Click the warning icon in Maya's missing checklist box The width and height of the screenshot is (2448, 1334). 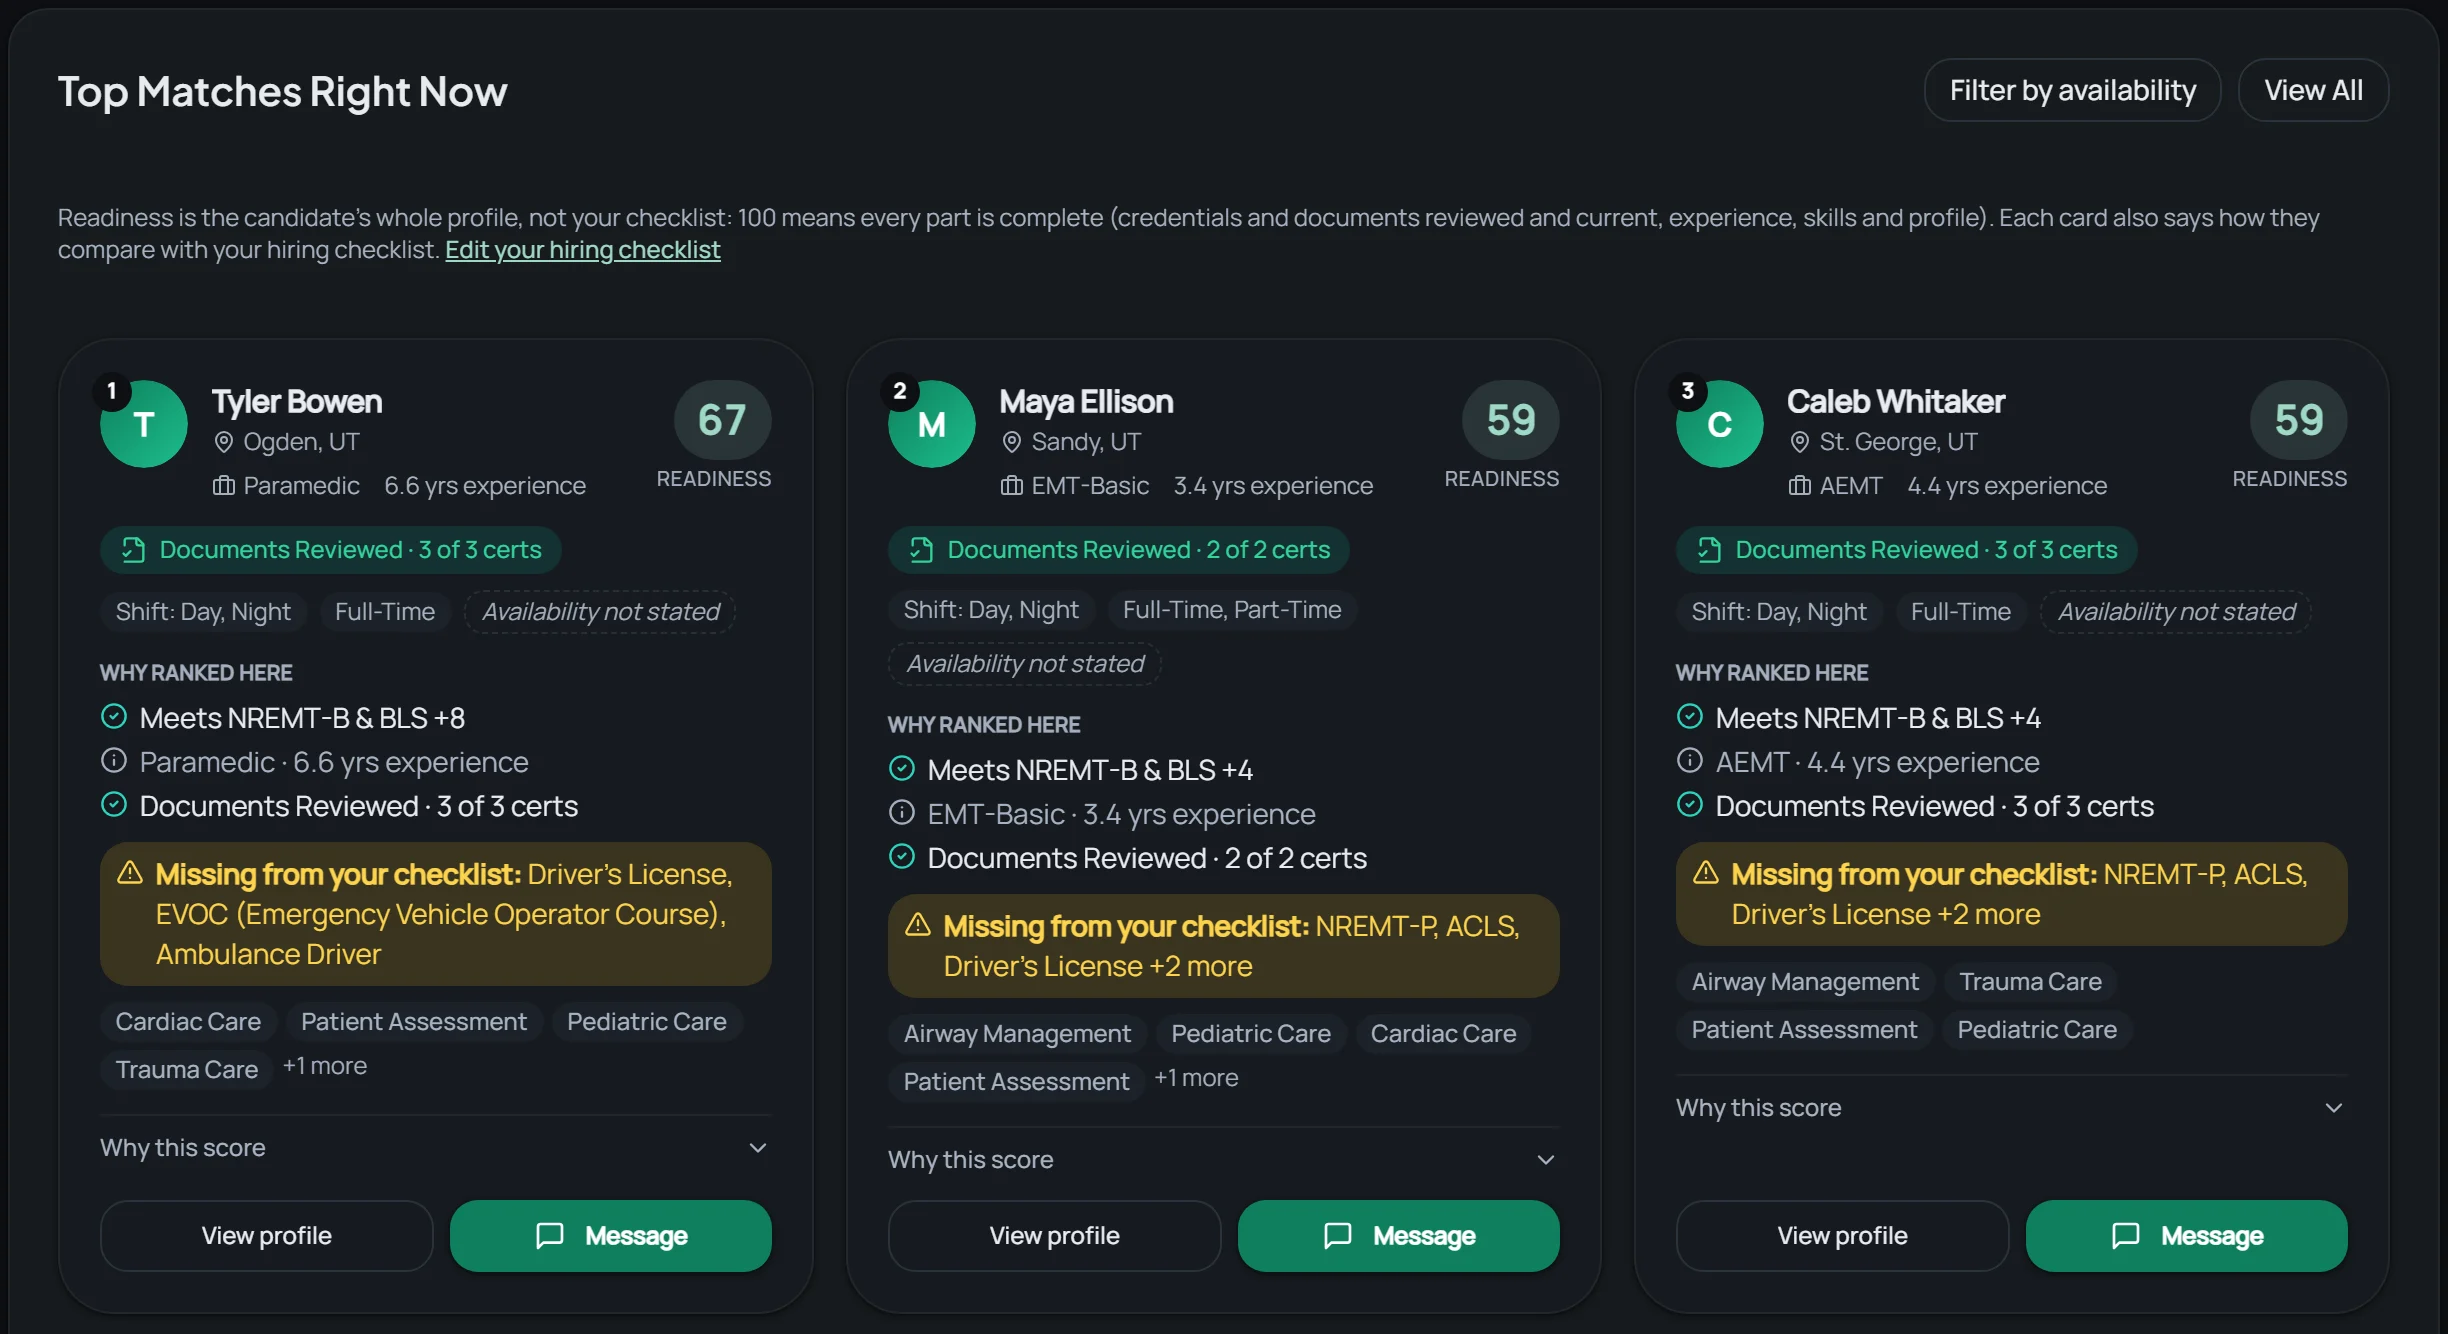[x=918, y=925]
